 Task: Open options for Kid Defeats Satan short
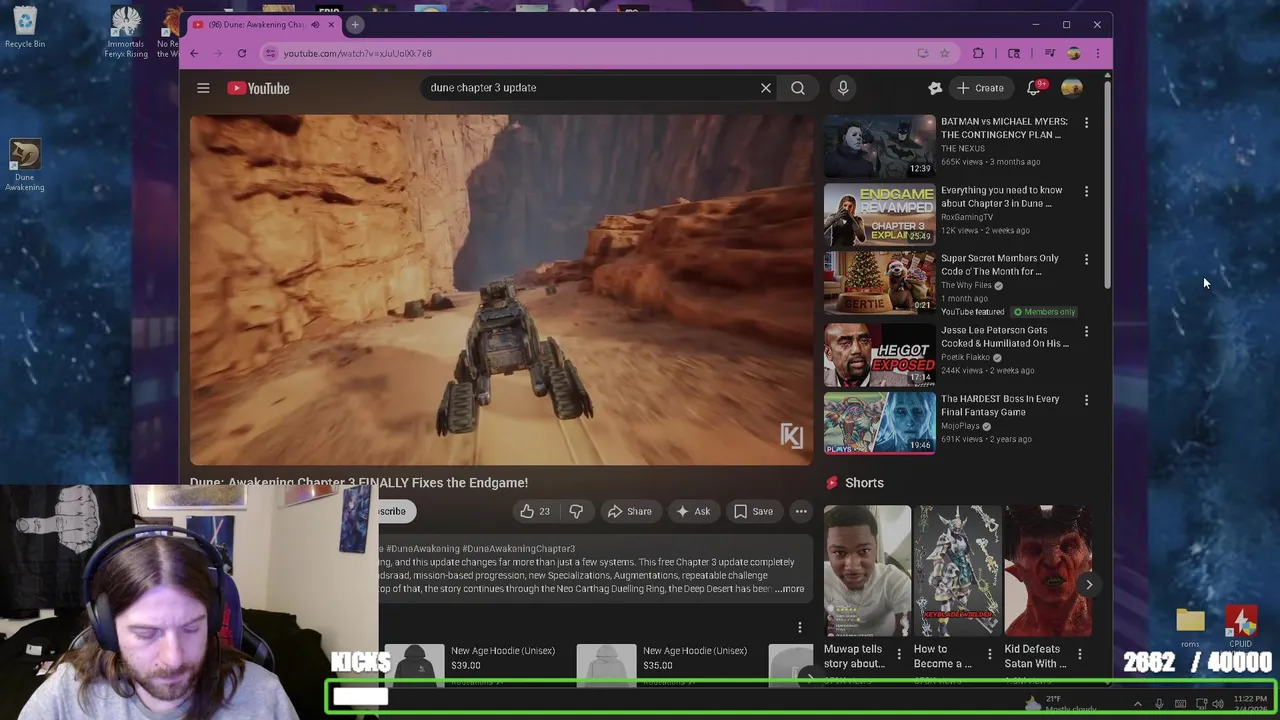tap(1080, 655)
